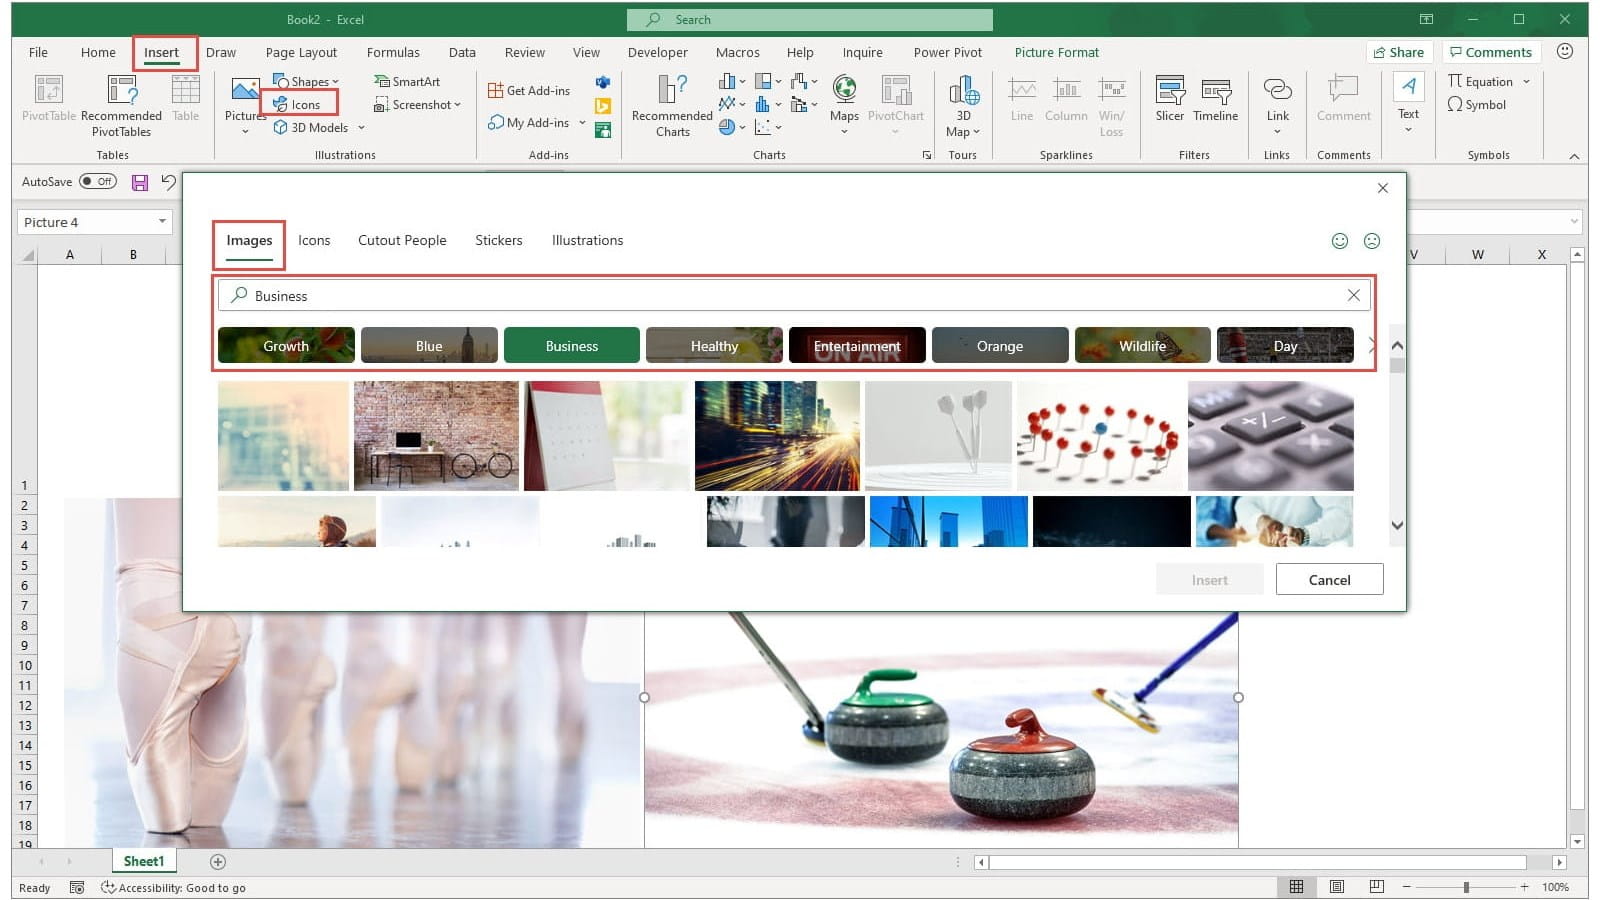The width and height of the screenshot is (1600, 900).
Task: Open the Formulas ribbon tab
Action: click(x=393, y=53)
